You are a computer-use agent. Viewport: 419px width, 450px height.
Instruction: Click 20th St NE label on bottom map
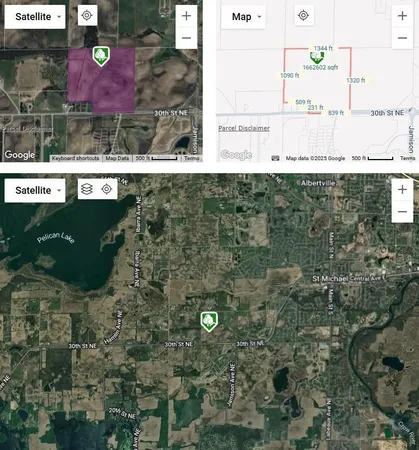122,414
